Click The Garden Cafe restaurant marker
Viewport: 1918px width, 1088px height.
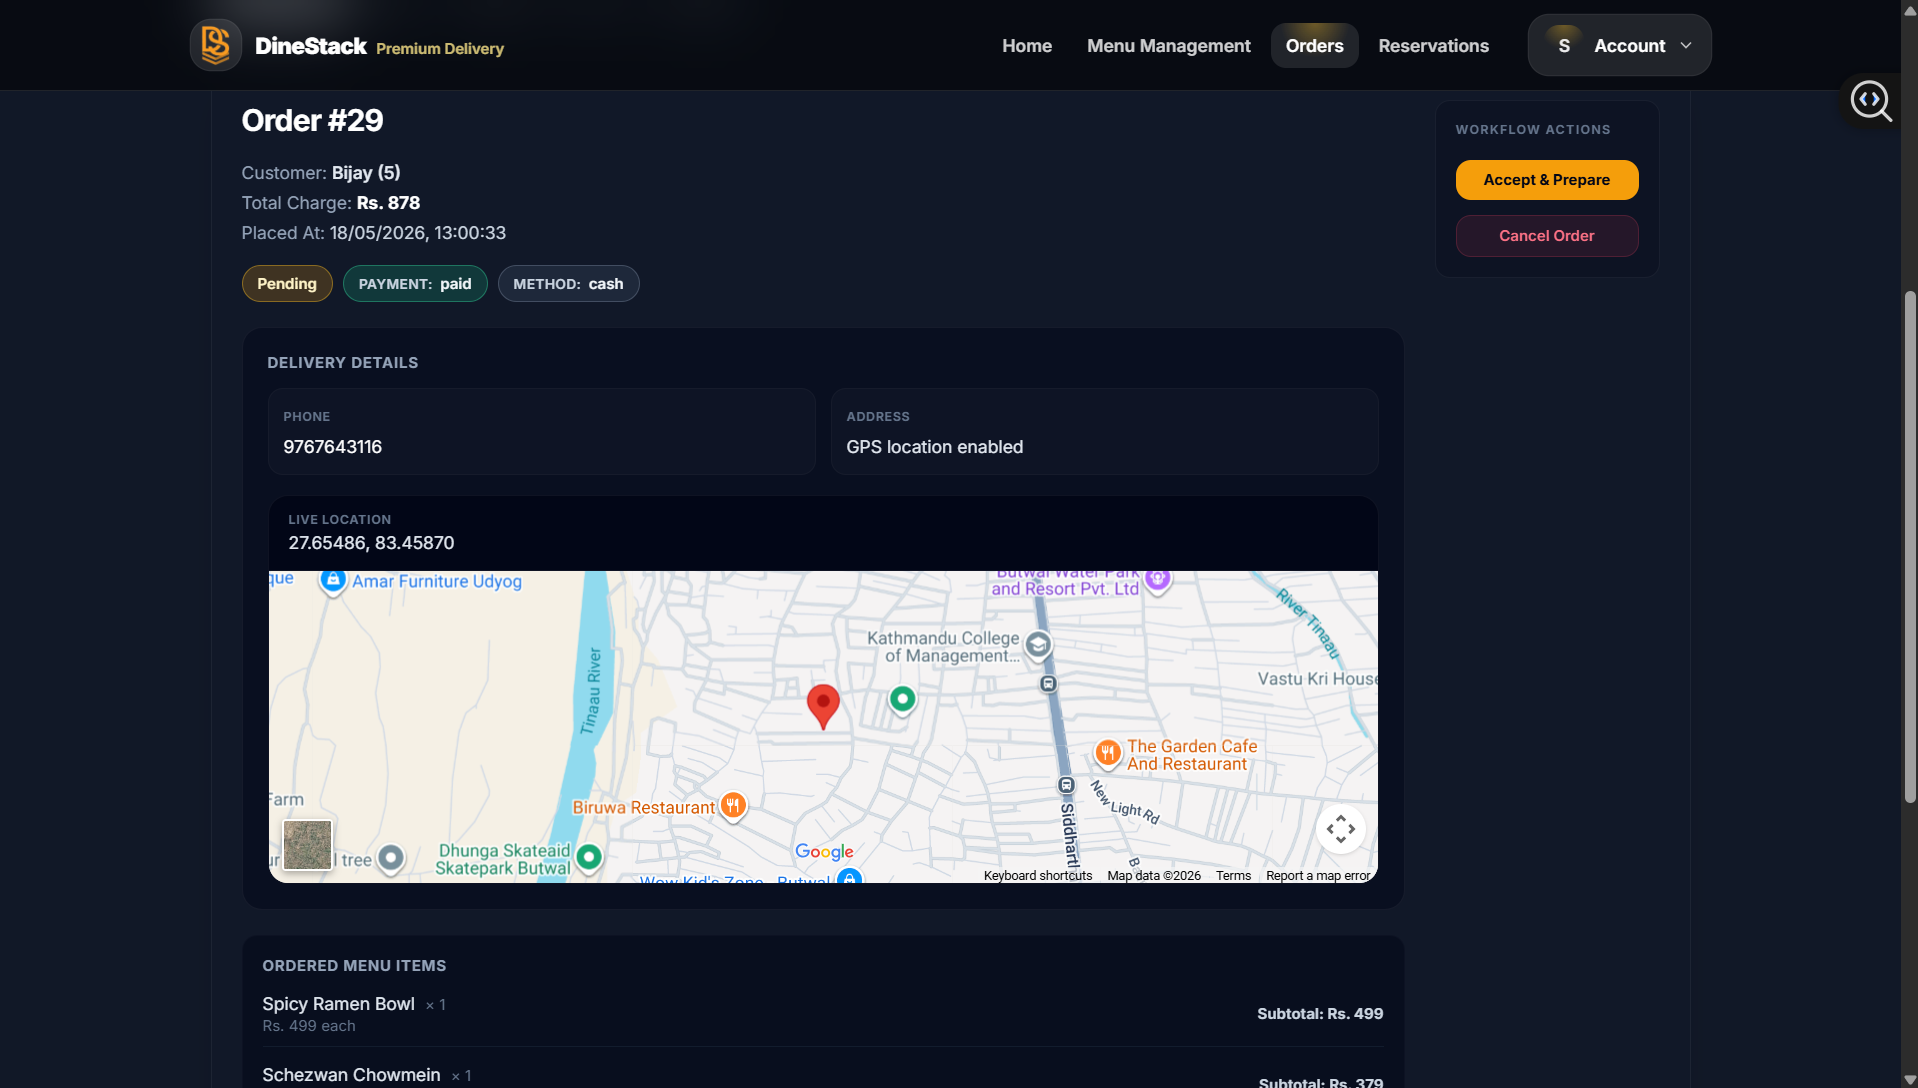1107,753
